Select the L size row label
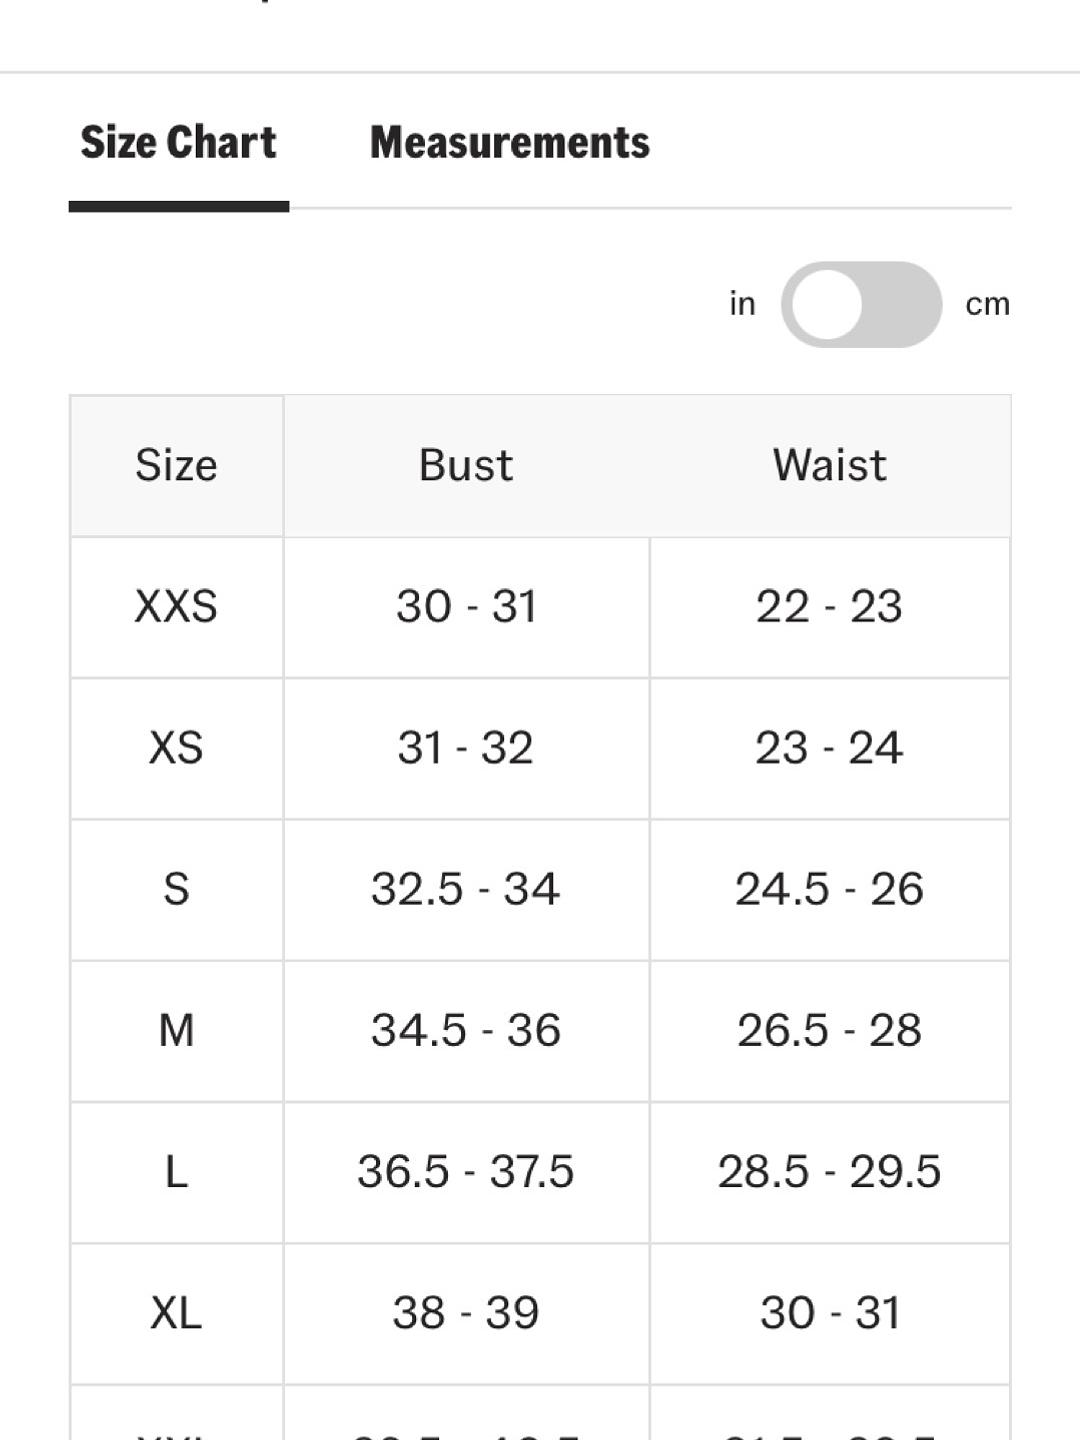This screenshot has height=1440, width=1080. pyautogui.click(x=176, y=1172)
